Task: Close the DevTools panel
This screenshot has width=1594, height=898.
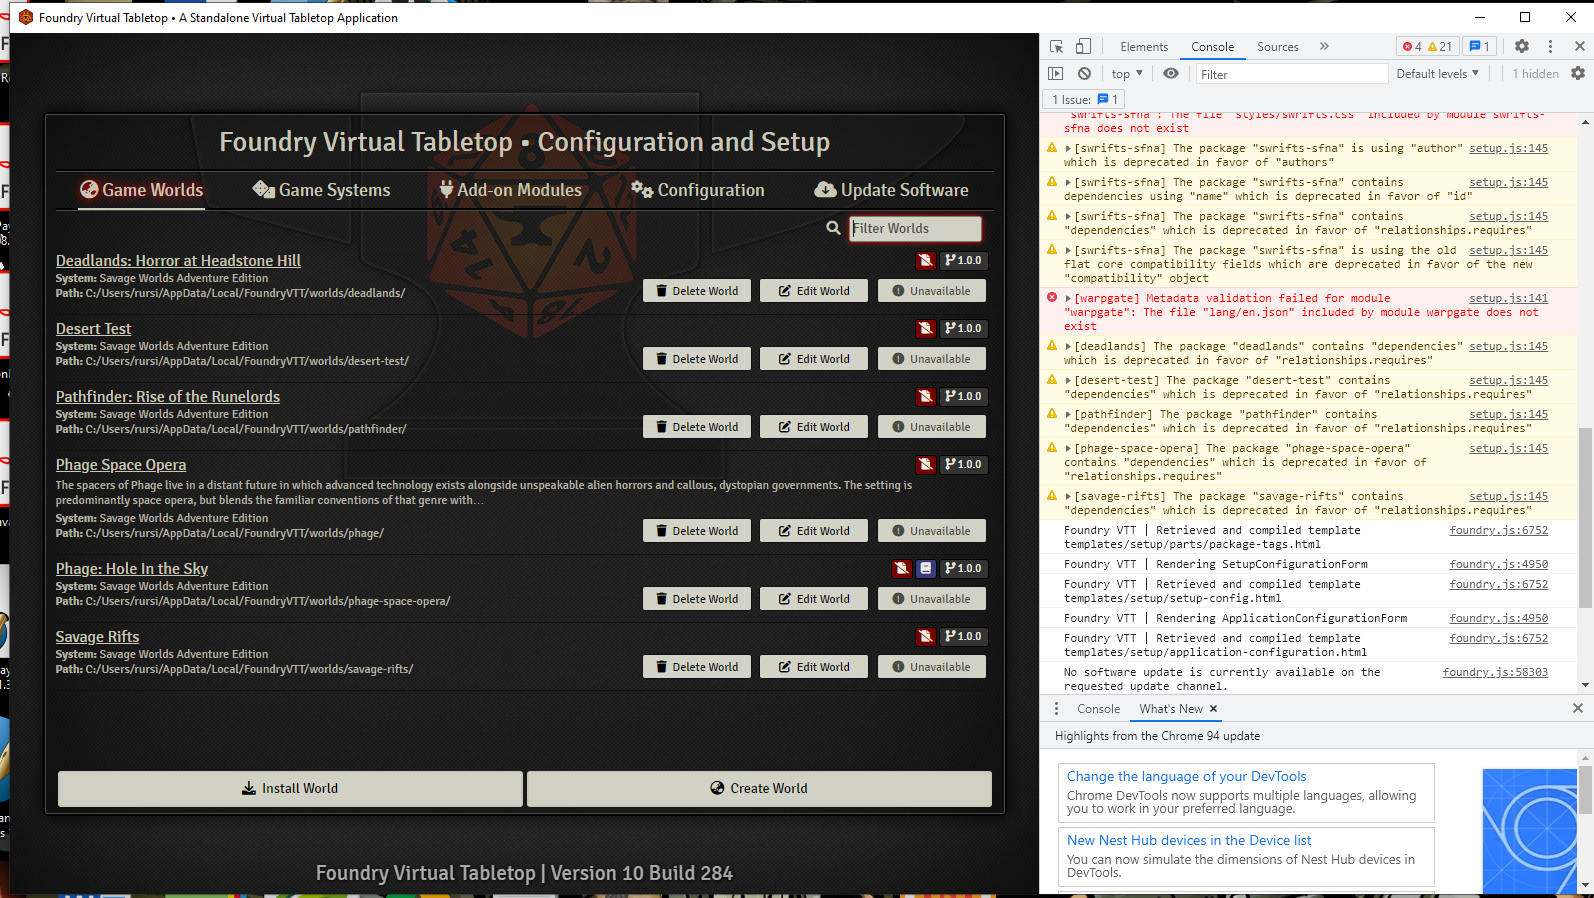Action: tap(1580, 46)
